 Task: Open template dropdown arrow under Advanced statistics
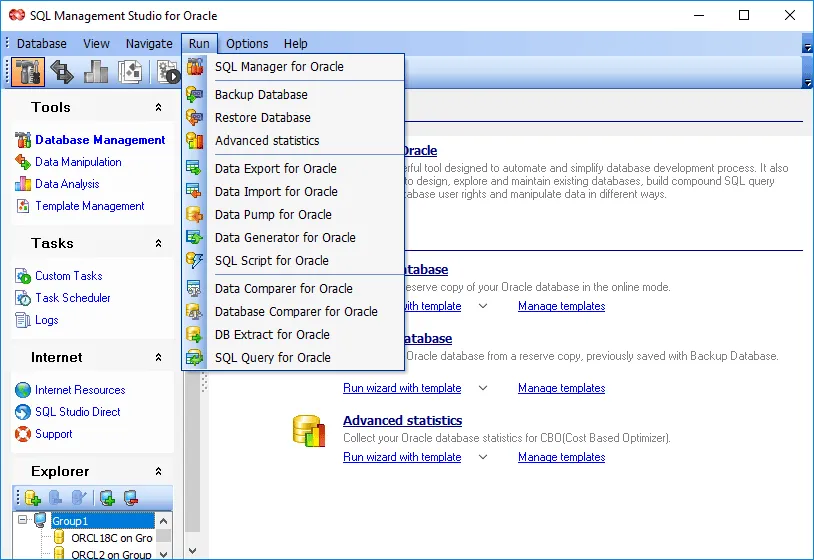(483, 457)
